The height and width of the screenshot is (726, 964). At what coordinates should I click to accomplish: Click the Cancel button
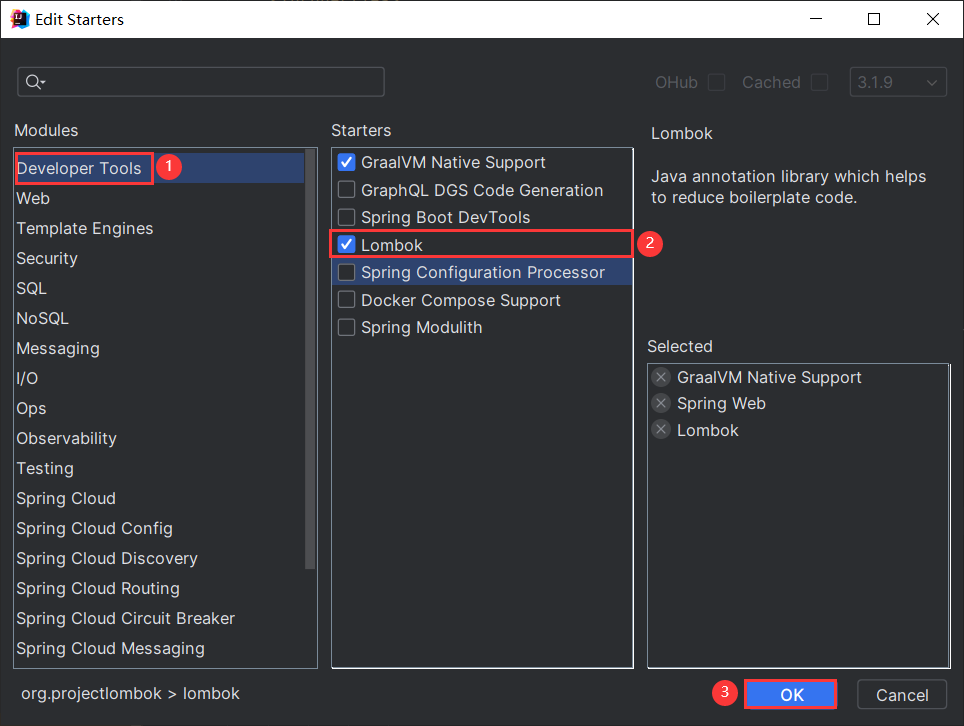point(902,695)
